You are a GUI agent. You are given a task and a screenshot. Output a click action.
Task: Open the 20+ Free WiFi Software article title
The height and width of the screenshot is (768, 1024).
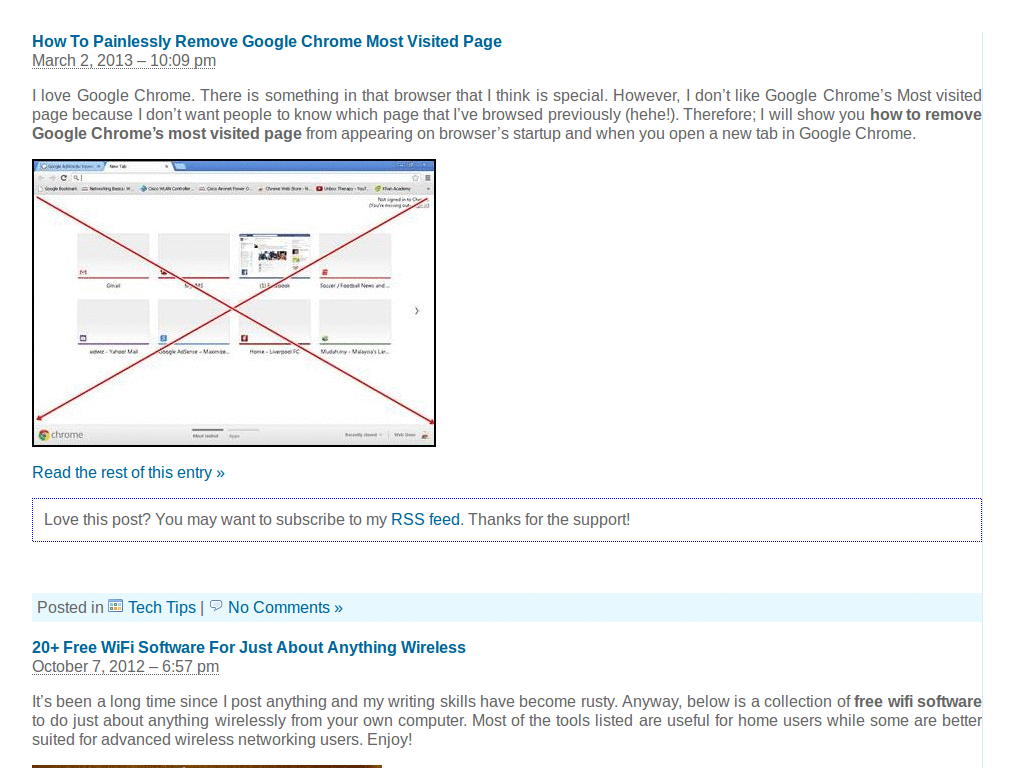[x=249, y=647]
